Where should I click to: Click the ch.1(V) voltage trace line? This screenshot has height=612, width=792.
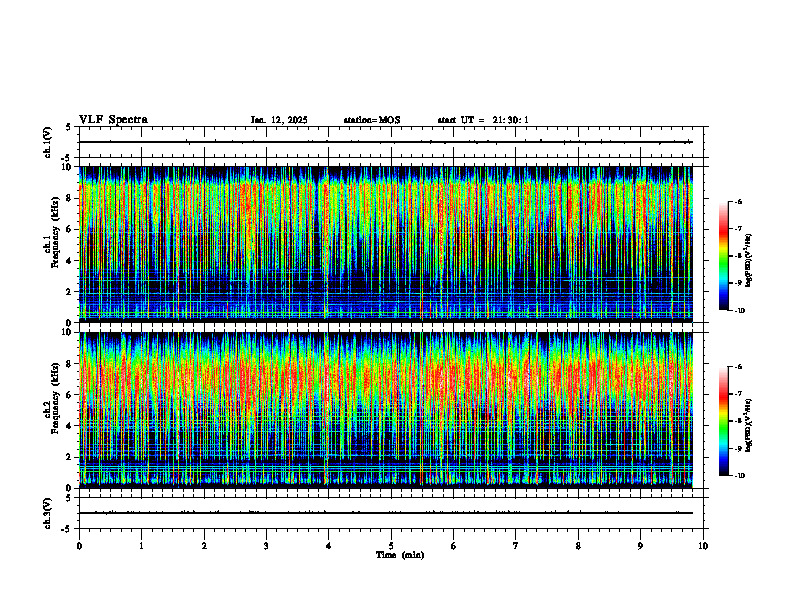385,142
